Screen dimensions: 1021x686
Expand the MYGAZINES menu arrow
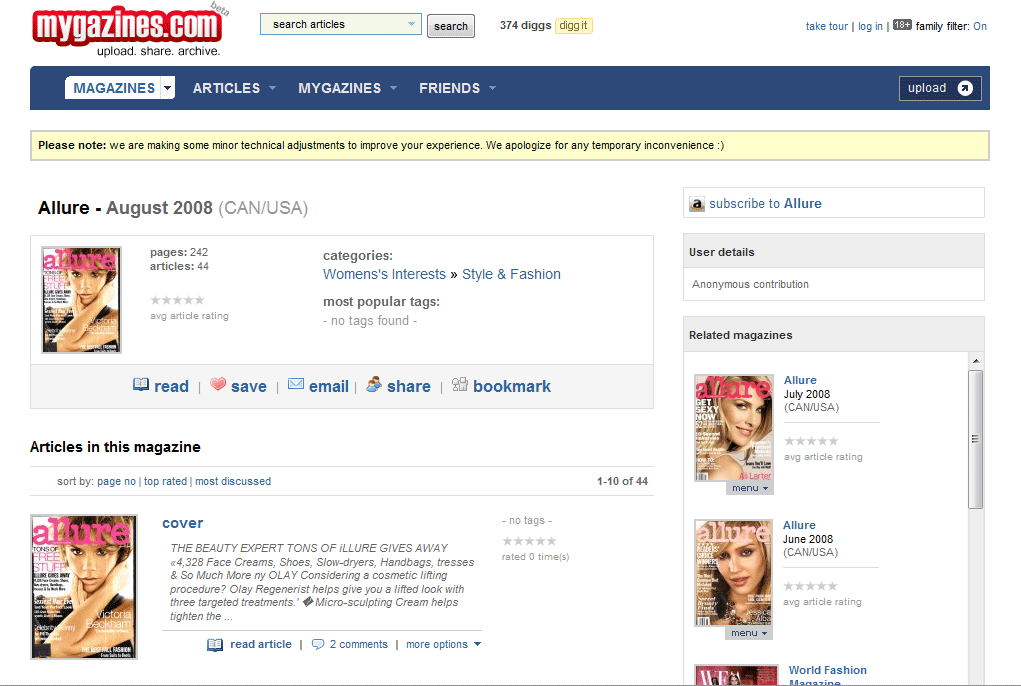tap(393, 88)
